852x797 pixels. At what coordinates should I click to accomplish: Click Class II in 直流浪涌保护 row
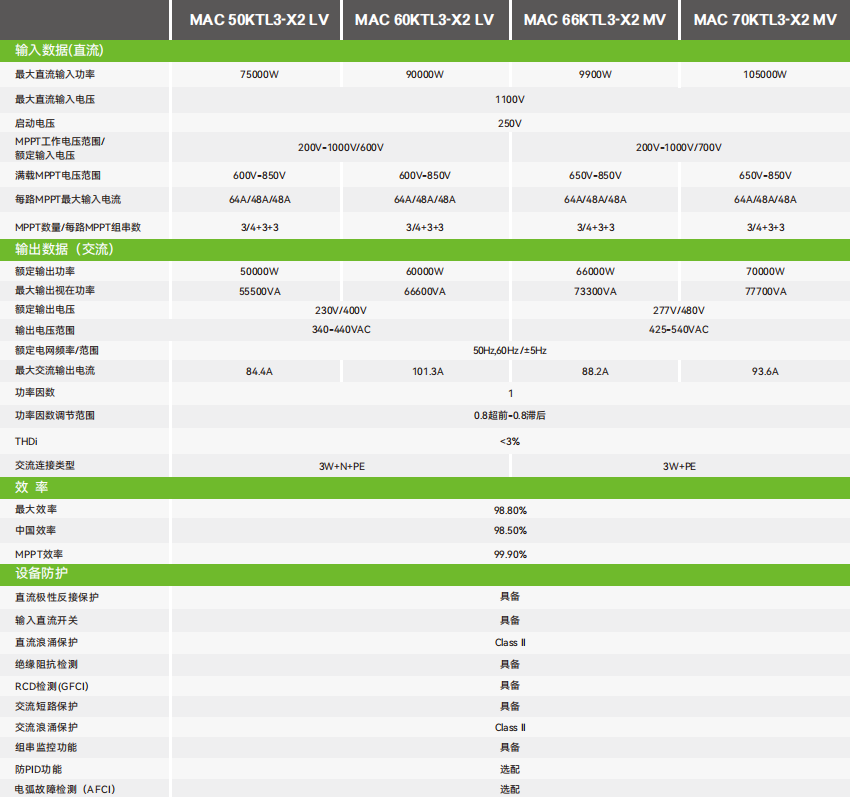pos(510,643)
